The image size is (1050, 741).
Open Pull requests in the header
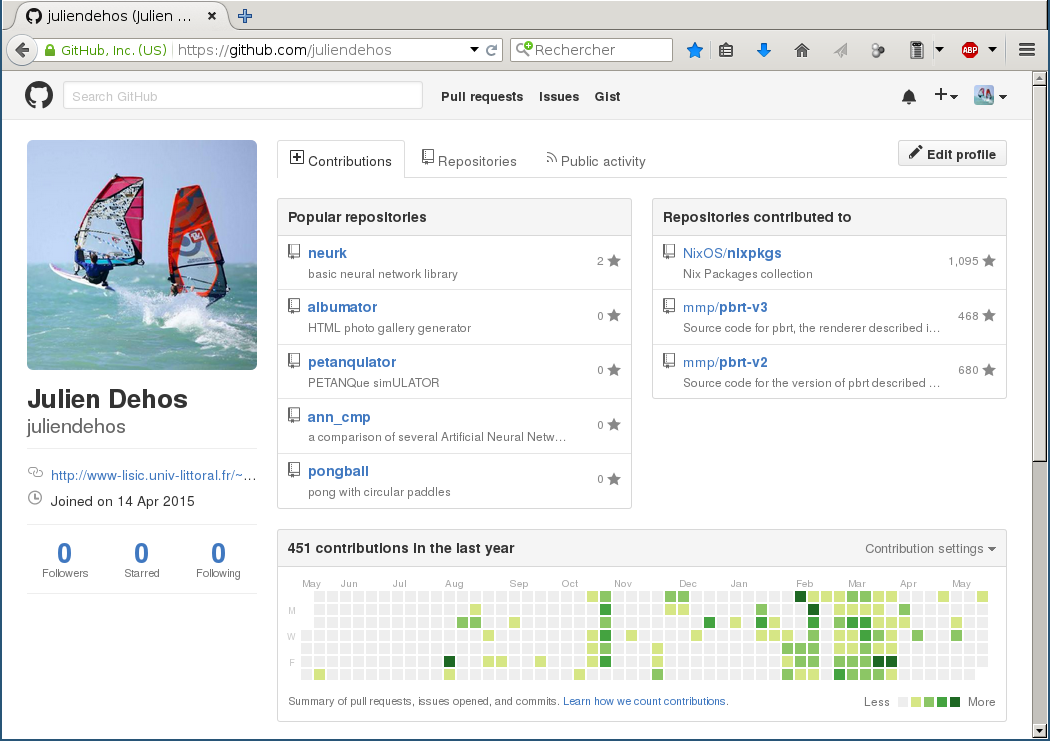482,96
